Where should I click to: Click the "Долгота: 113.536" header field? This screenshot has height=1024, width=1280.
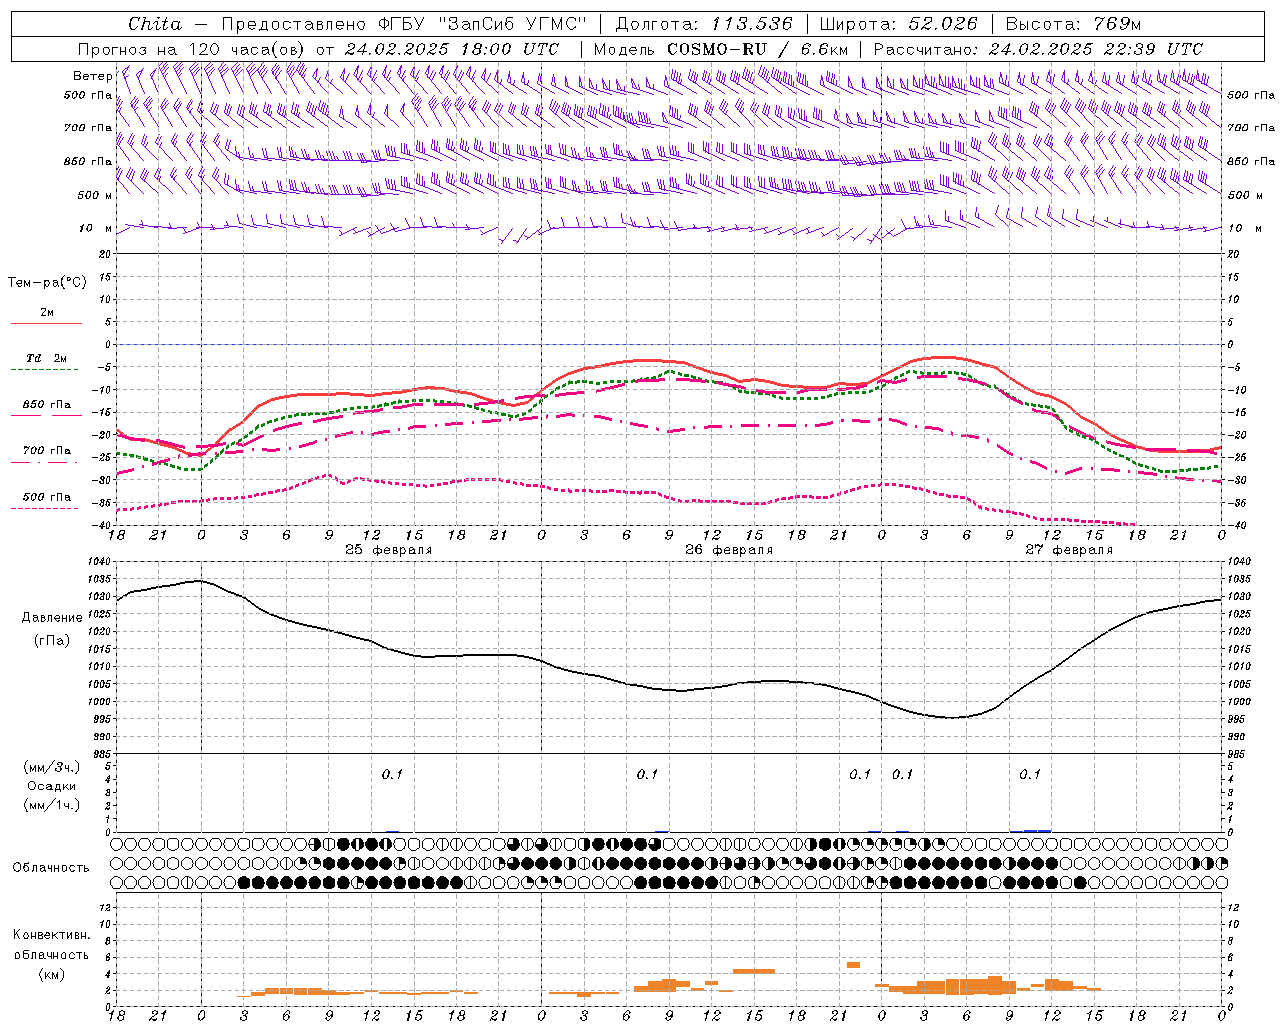click(x=703, y=24)
